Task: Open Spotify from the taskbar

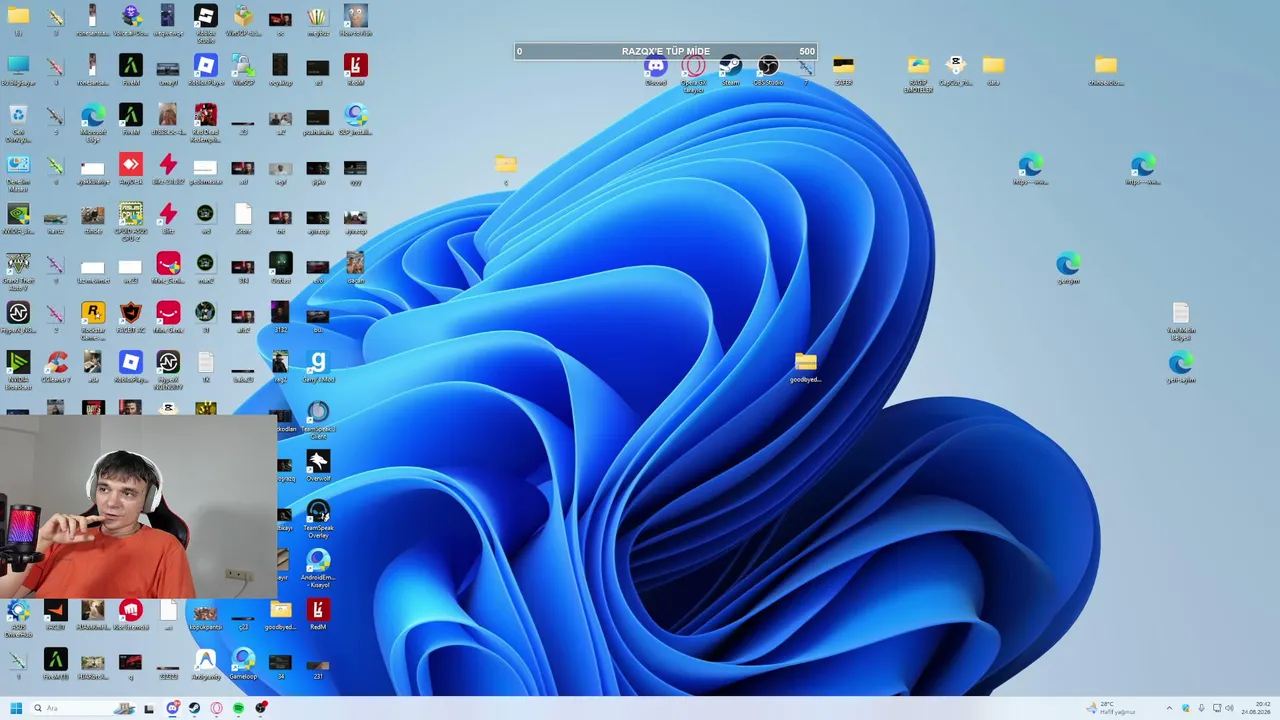Action: tap(238, 708)
